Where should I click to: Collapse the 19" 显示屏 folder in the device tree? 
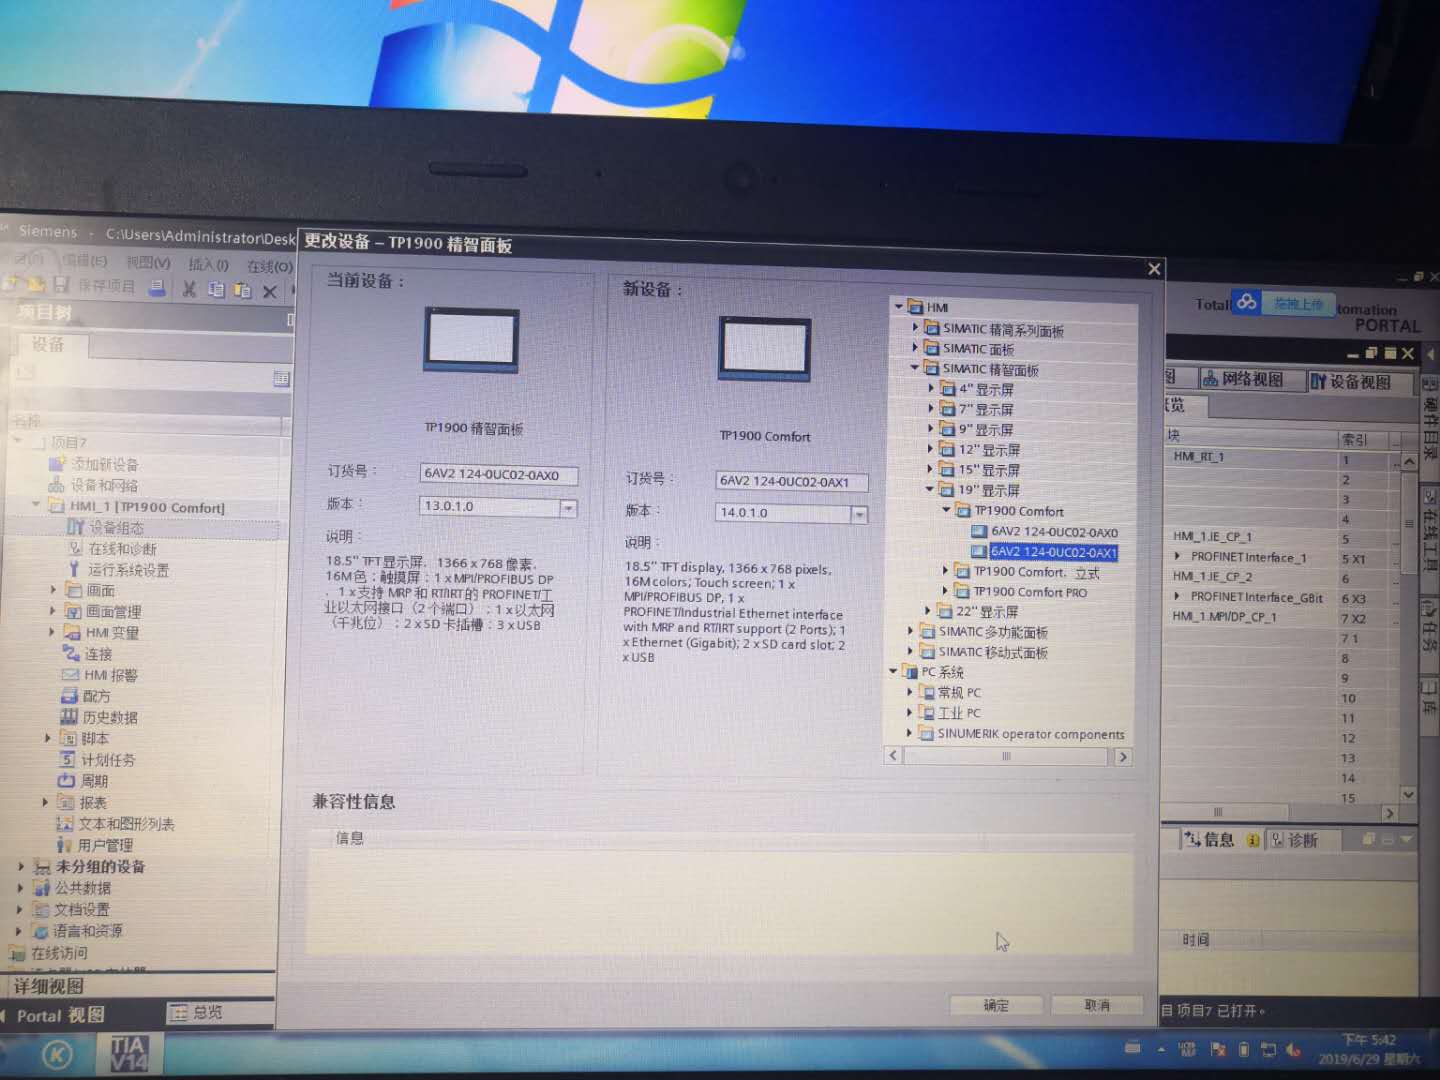tap(930, 490)
